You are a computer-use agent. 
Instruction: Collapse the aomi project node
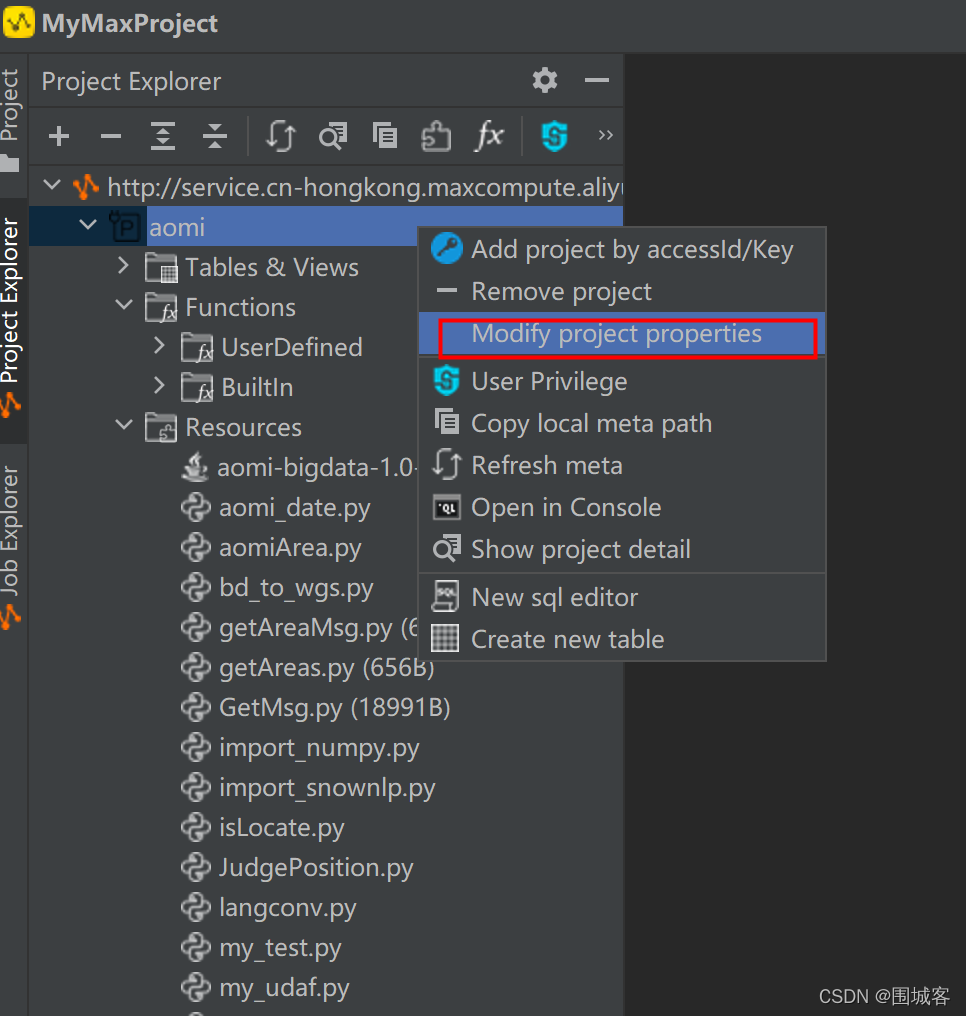point(87,225)
